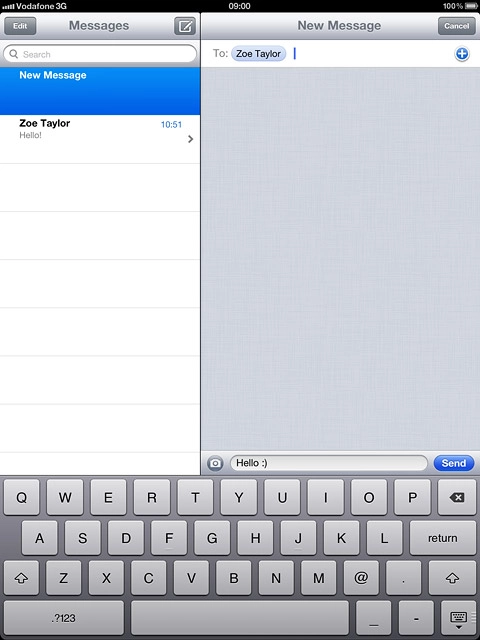
Task: Hit the backspace delete key
Action: [456, 497]
